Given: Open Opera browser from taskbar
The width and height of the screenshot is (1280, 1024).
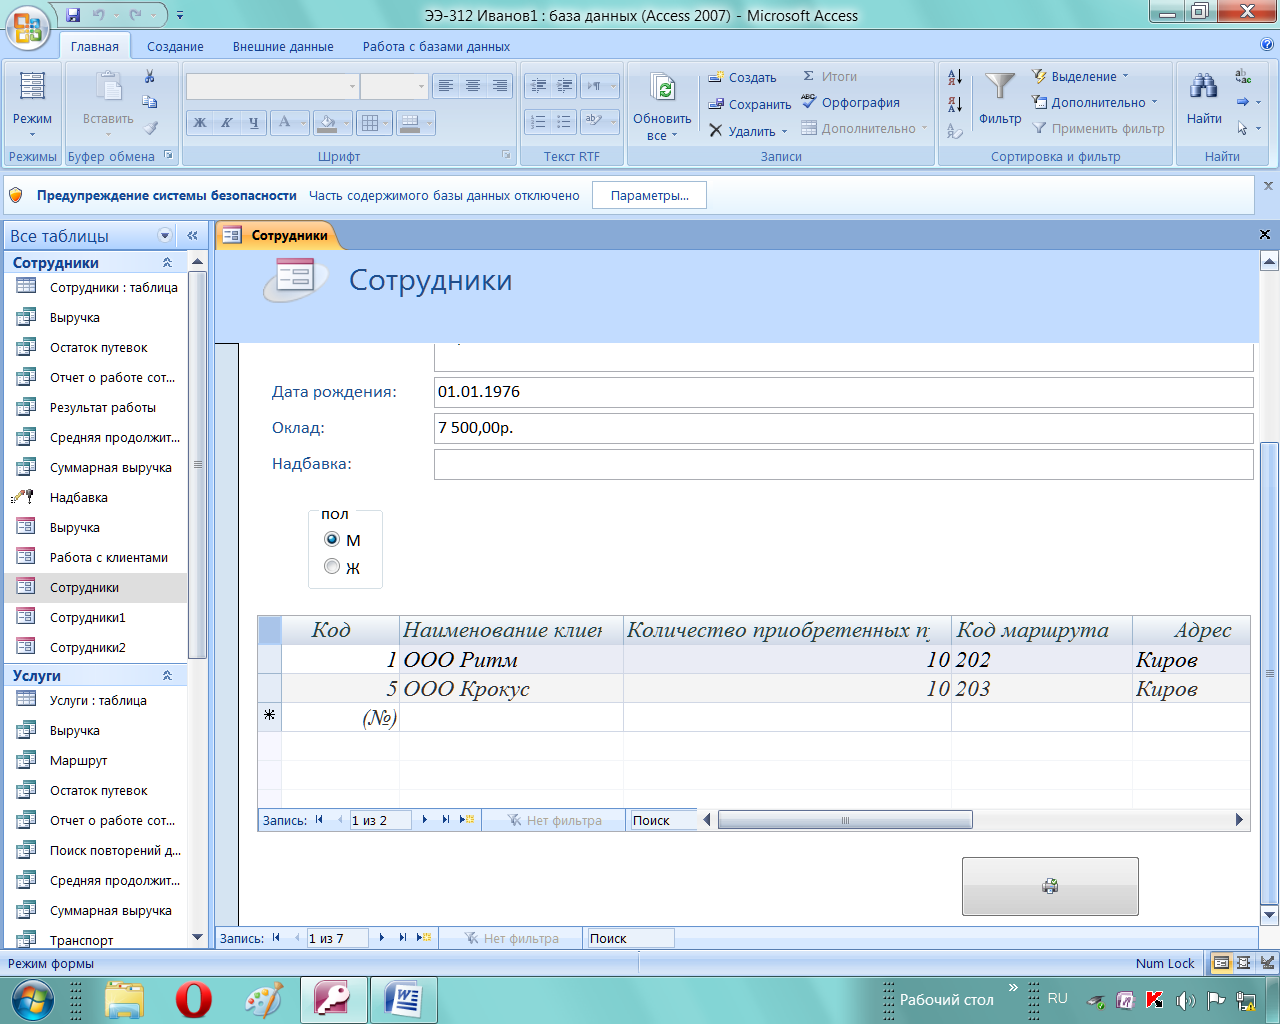Looking at the screenshot, I should pos(194,999).
